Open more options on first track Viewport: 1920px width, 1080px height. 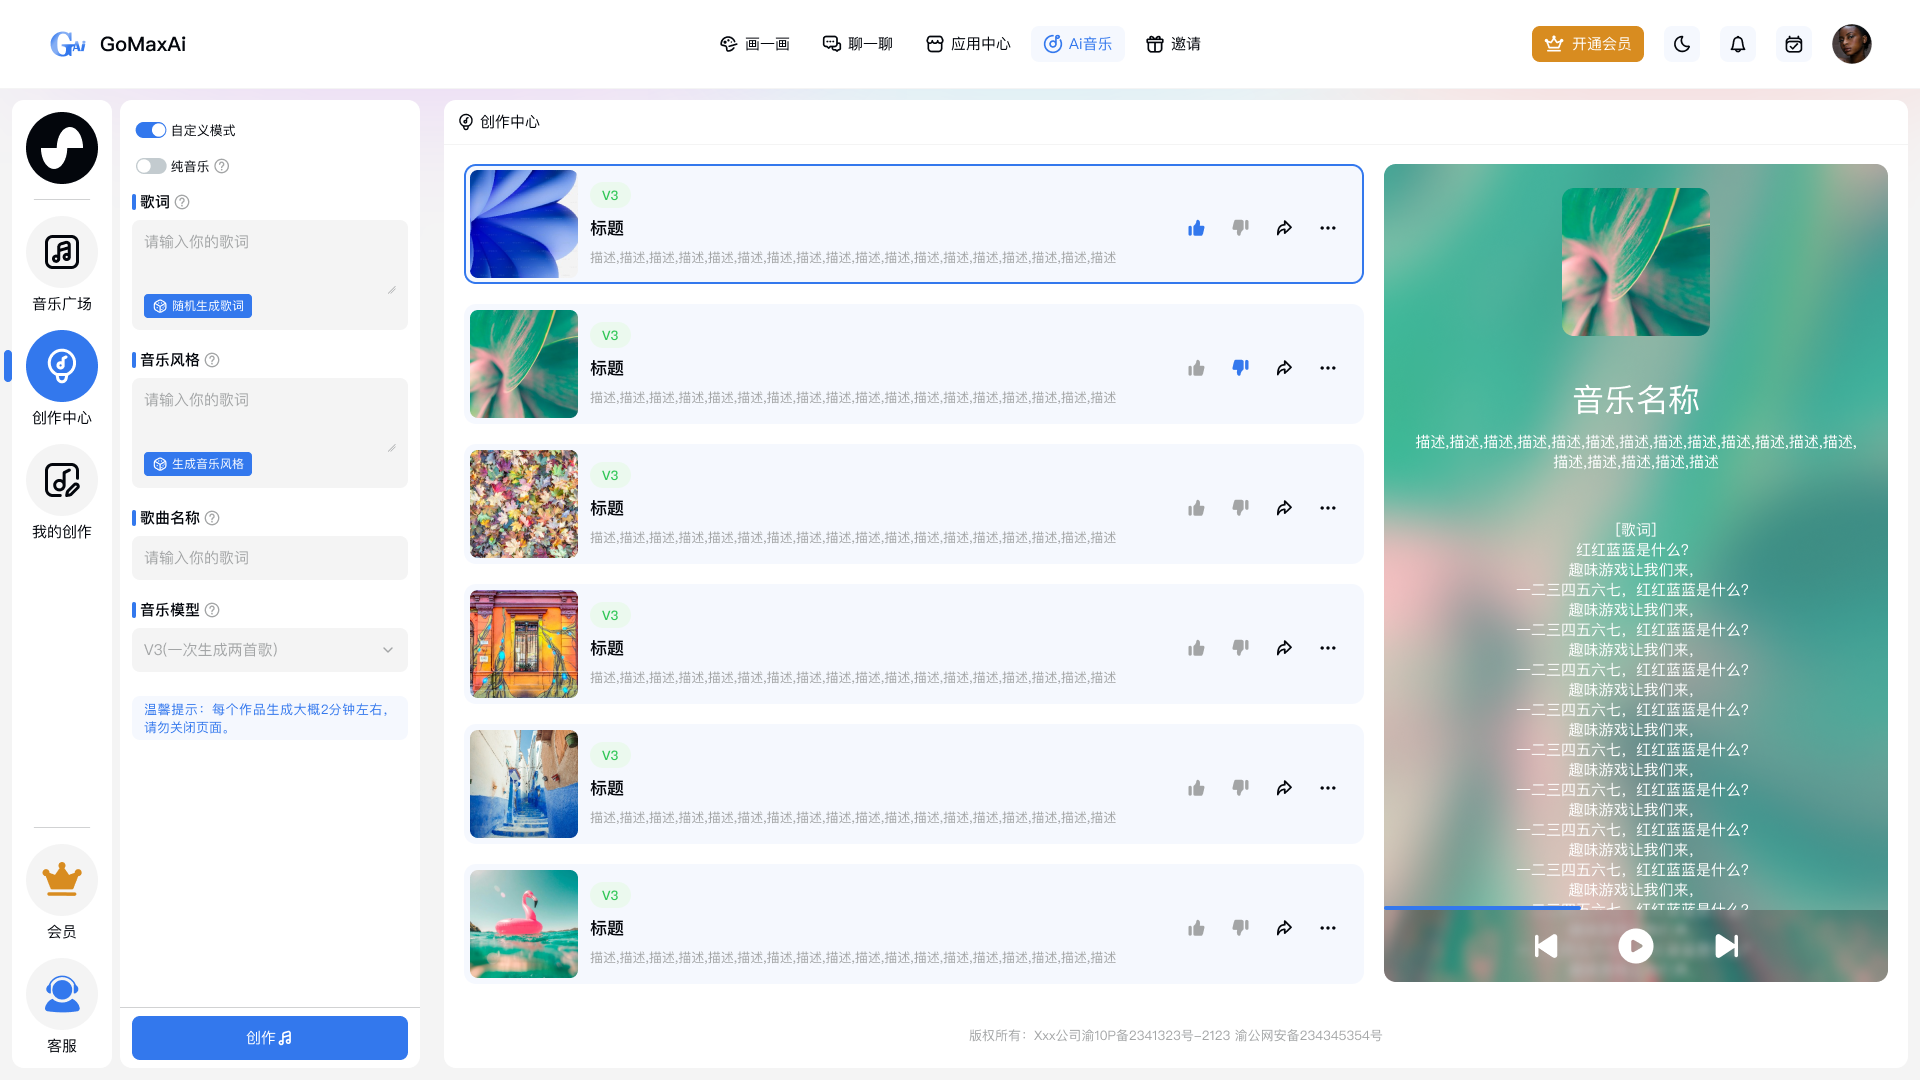pyautogui.click(x=1328, y=228)
